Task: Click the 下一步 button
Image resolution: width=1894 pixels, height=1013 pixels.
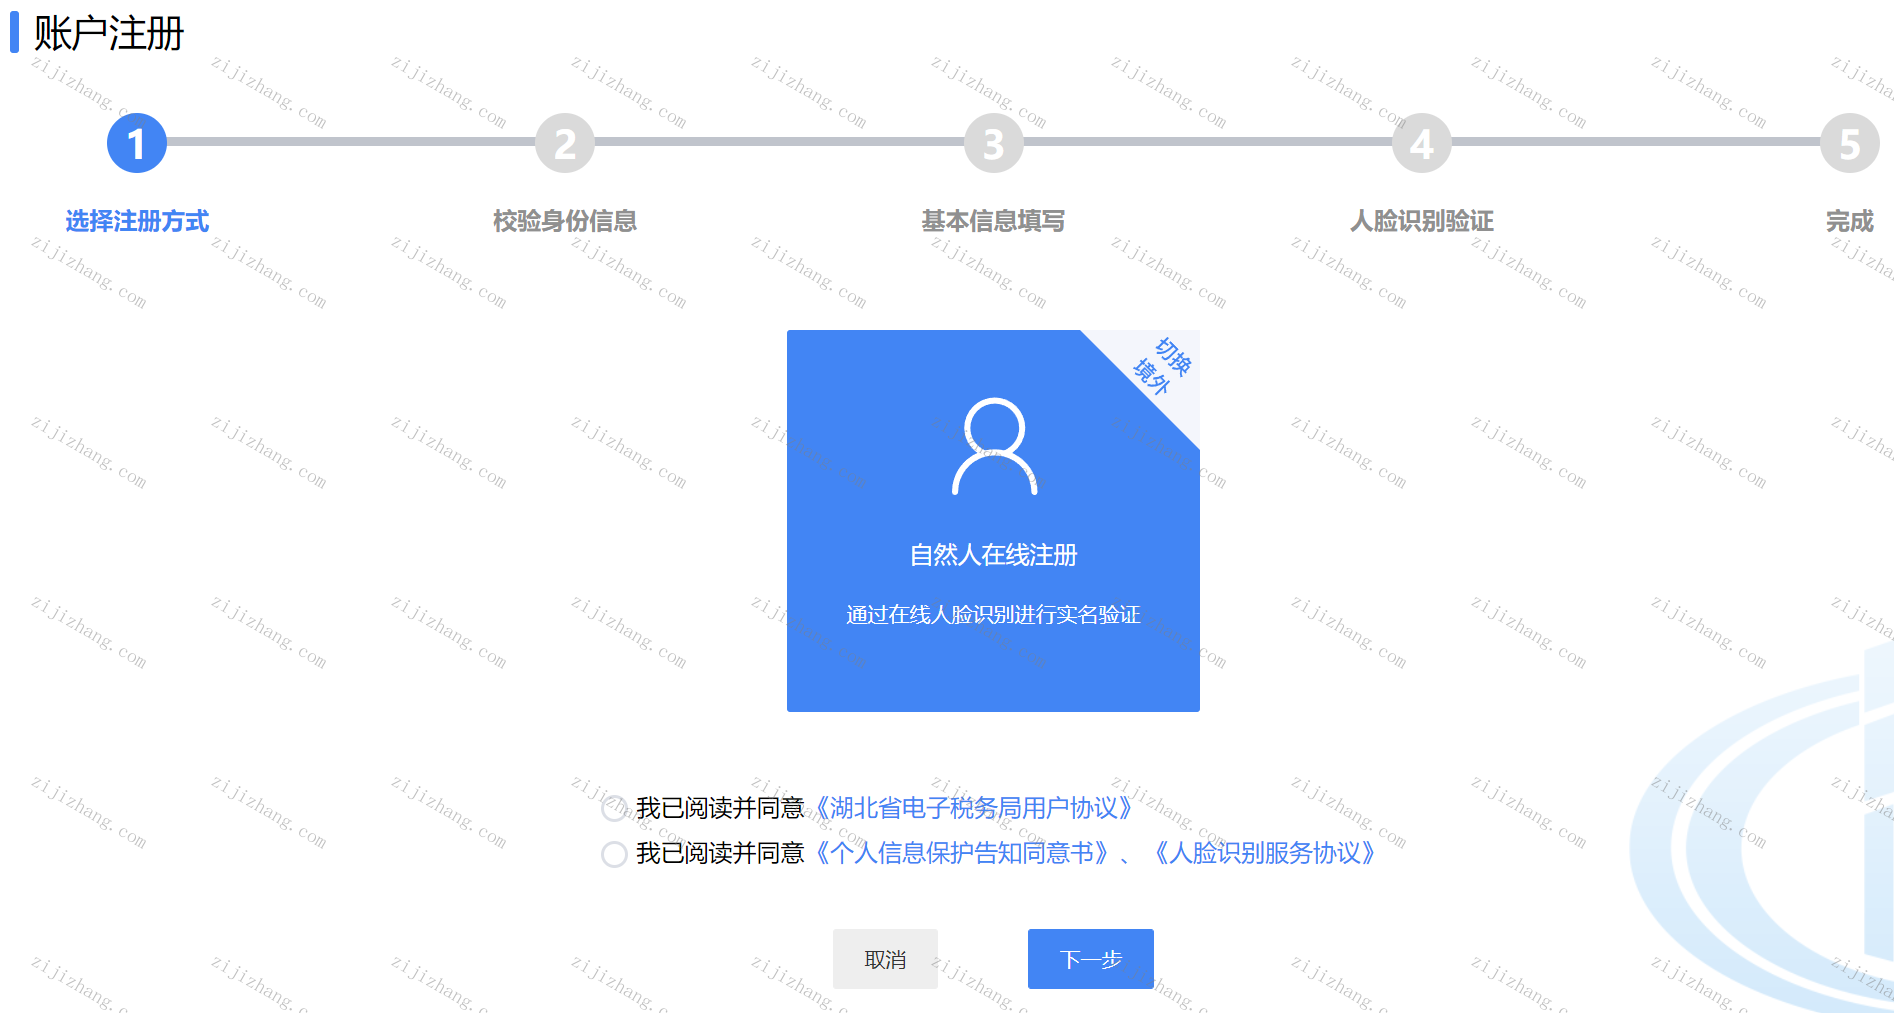Action: 1091,959
